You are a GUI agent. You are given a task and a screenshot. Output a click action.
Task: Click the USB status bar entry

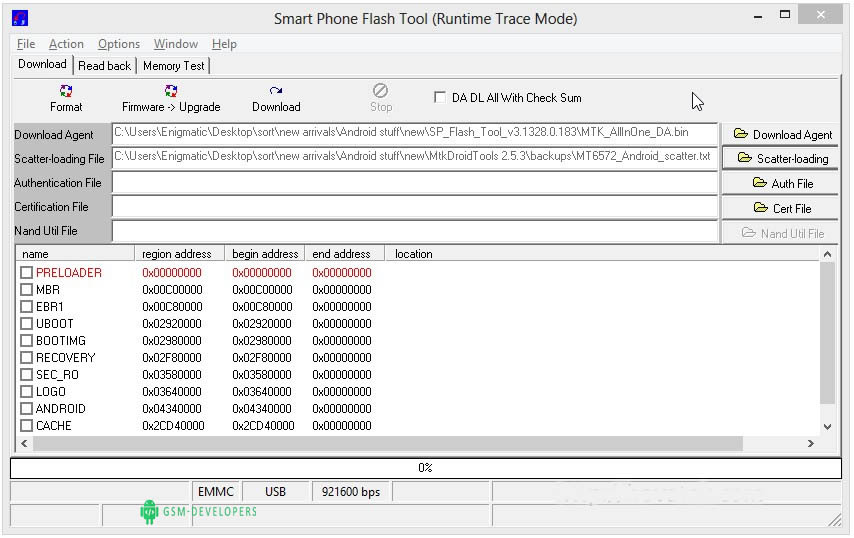click(x=276, y=492)
